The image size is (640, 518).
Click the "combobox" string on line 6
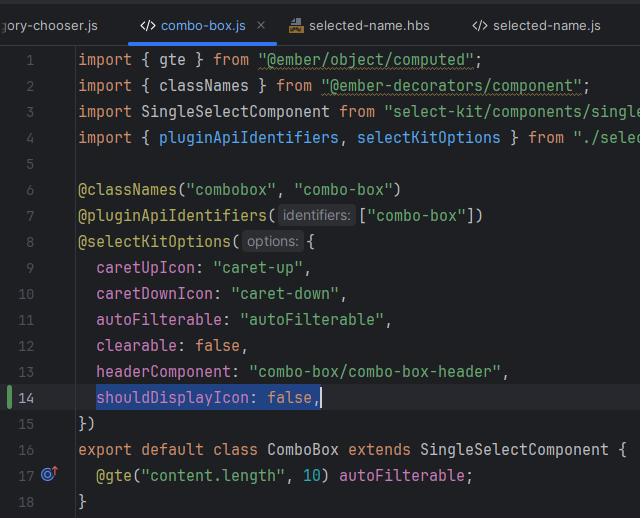coord(231,190)
